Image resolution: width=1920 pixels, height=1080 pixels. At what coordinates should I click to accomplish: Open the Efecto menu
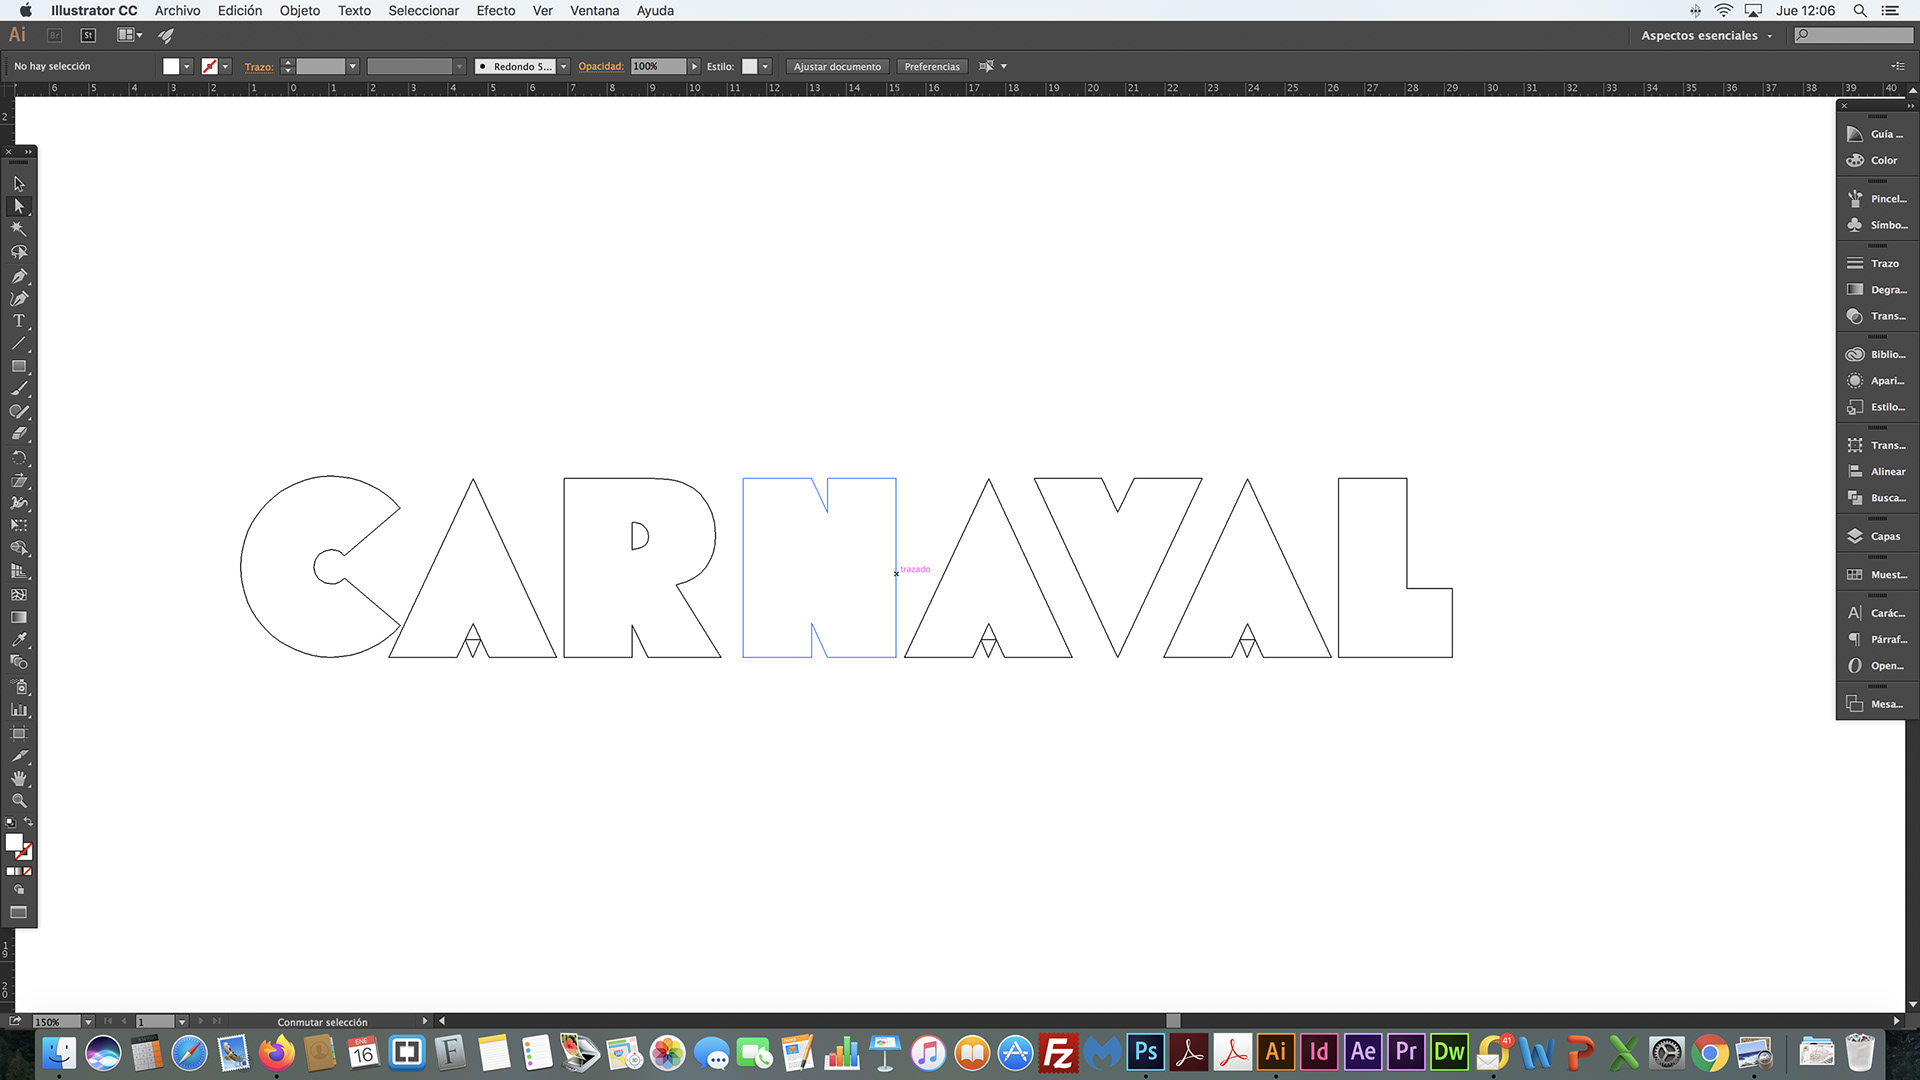(495, 10)
